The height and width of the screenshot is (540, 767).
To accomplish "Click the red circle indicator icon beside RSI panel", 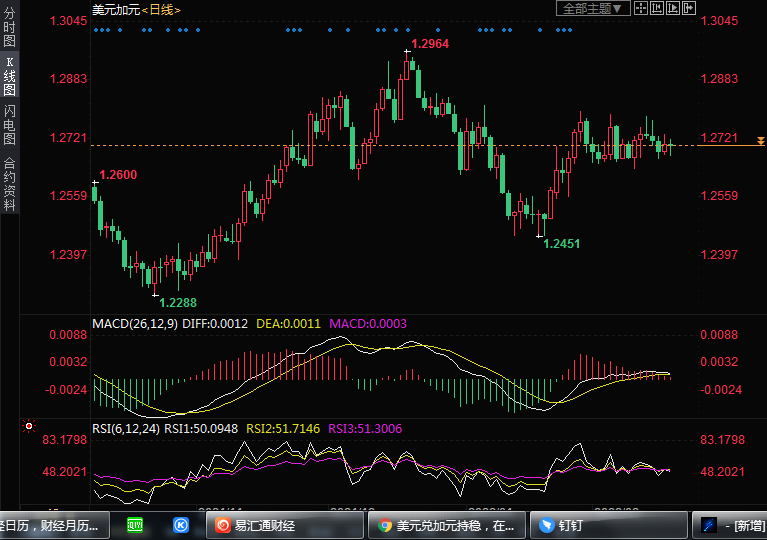I will pos(29,426).
